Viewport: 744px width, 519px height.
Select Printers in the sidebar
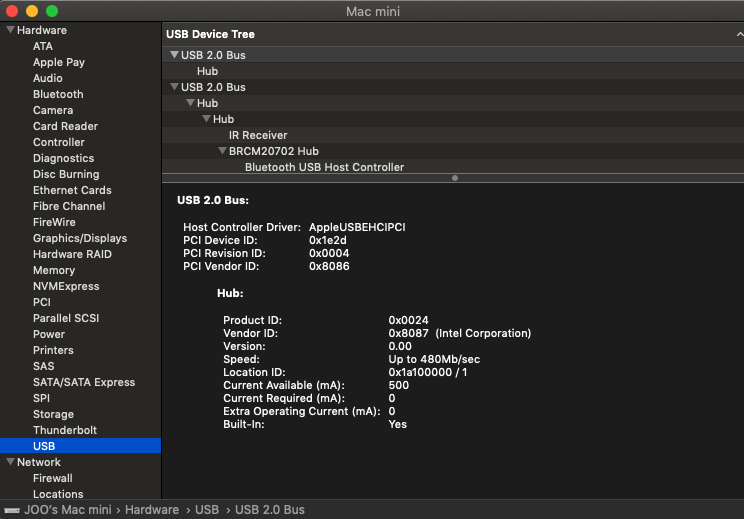point(53,350)
